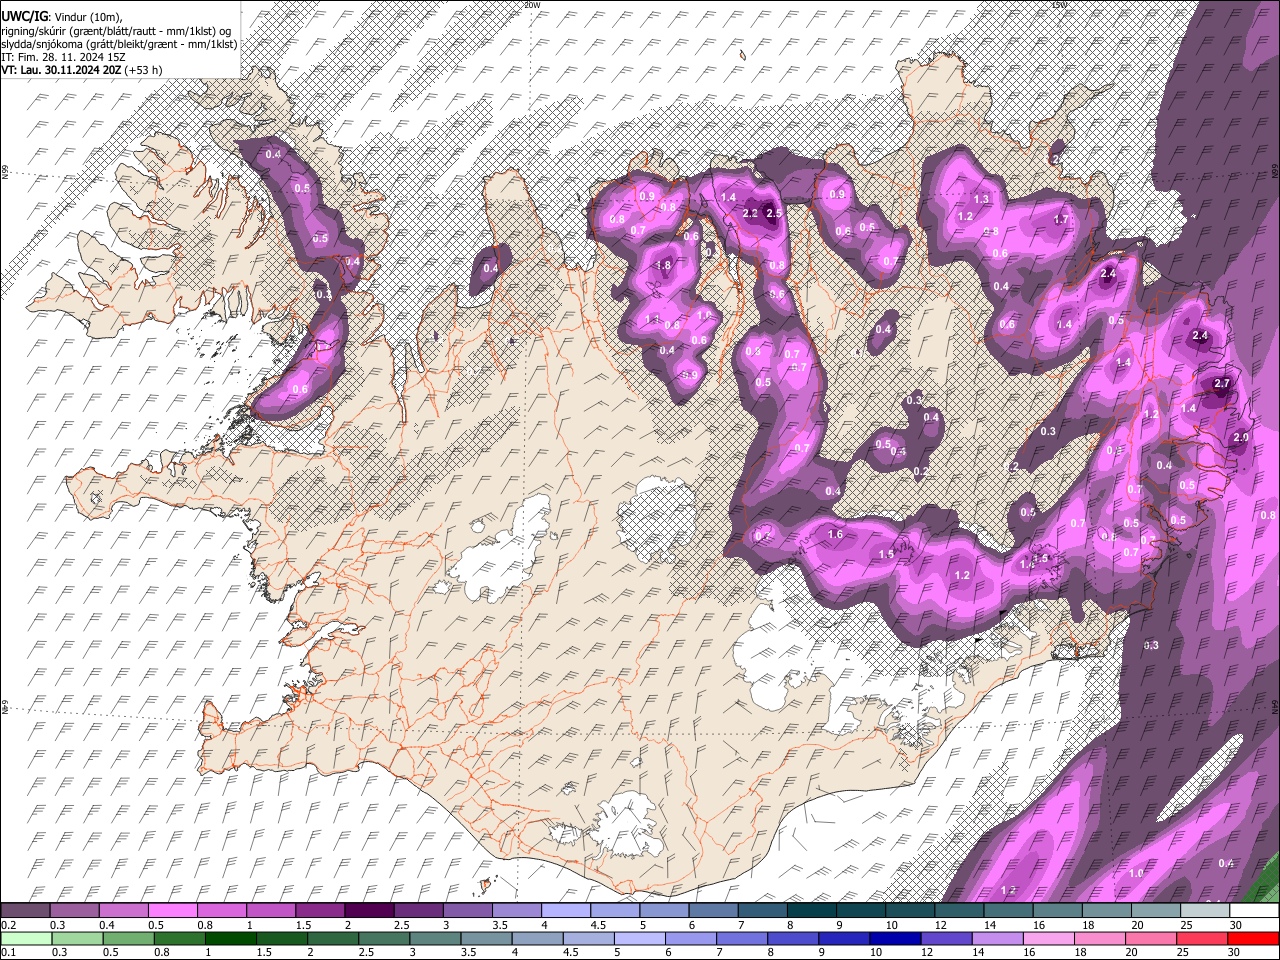Image resolution: width=1280 pixels, height=960 pixels.
Task: Click the 0.1 label on the lower legend
Action: (8, 953)
